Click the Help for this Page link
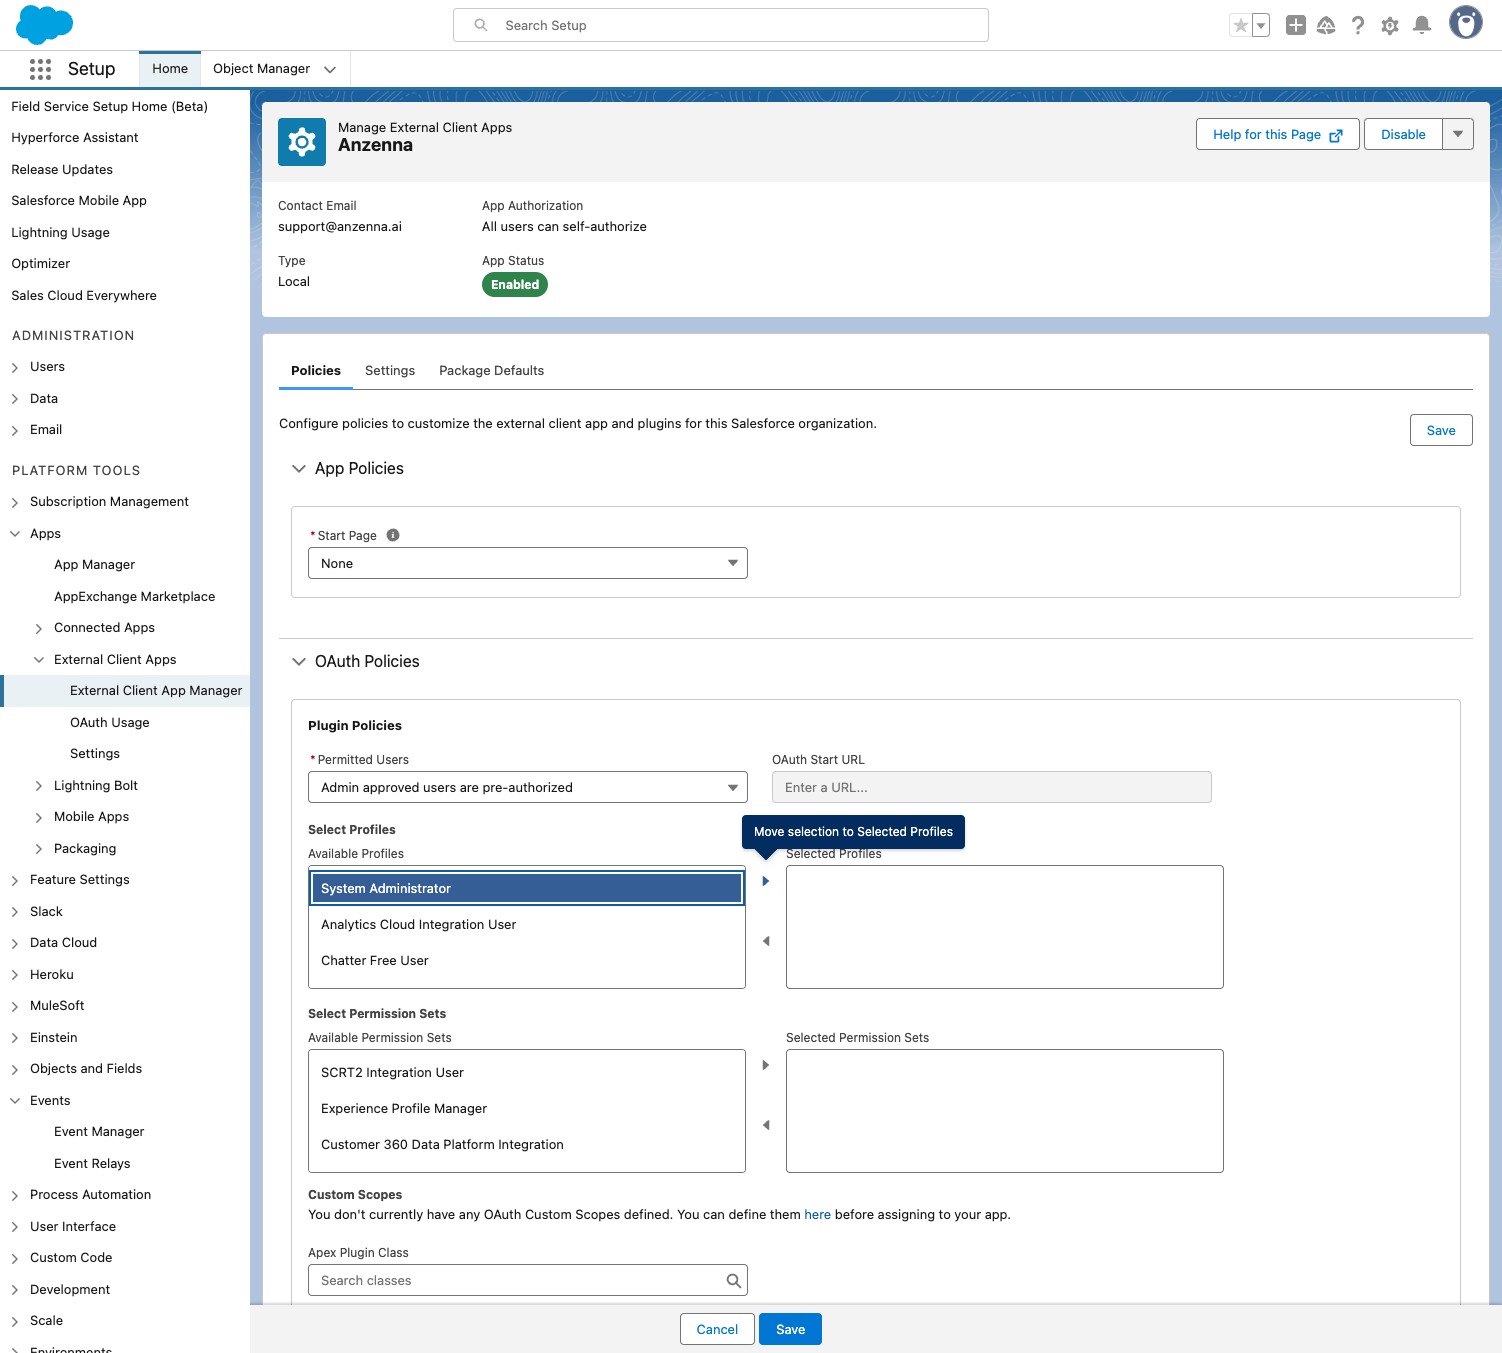Image resolution: width=1502 pixels, height=1353 pixels. tap(1276, 134)
